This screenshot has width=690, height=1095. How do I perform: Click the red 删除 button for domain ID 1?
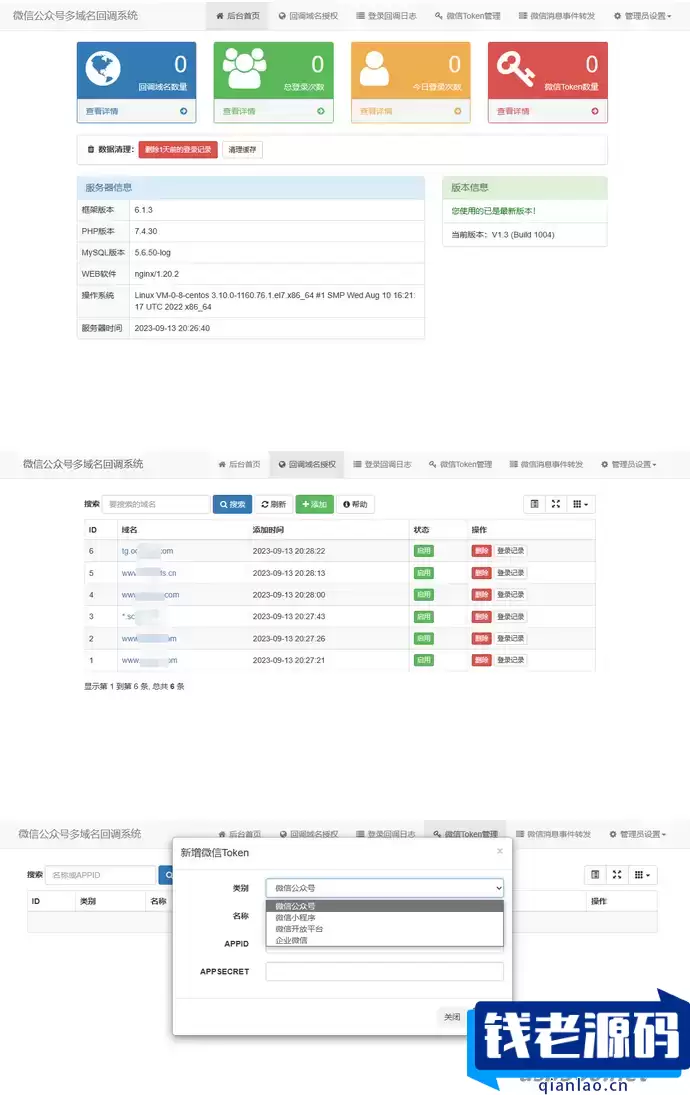pyautogui.click(x=482, y=660)
